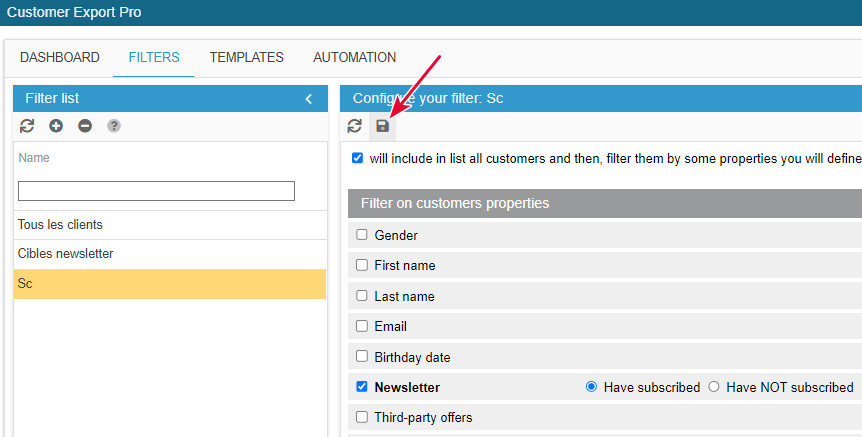Screen dimensions: 862x437
Task: Reload the filter configuration panel
Action: click(354, 126)
